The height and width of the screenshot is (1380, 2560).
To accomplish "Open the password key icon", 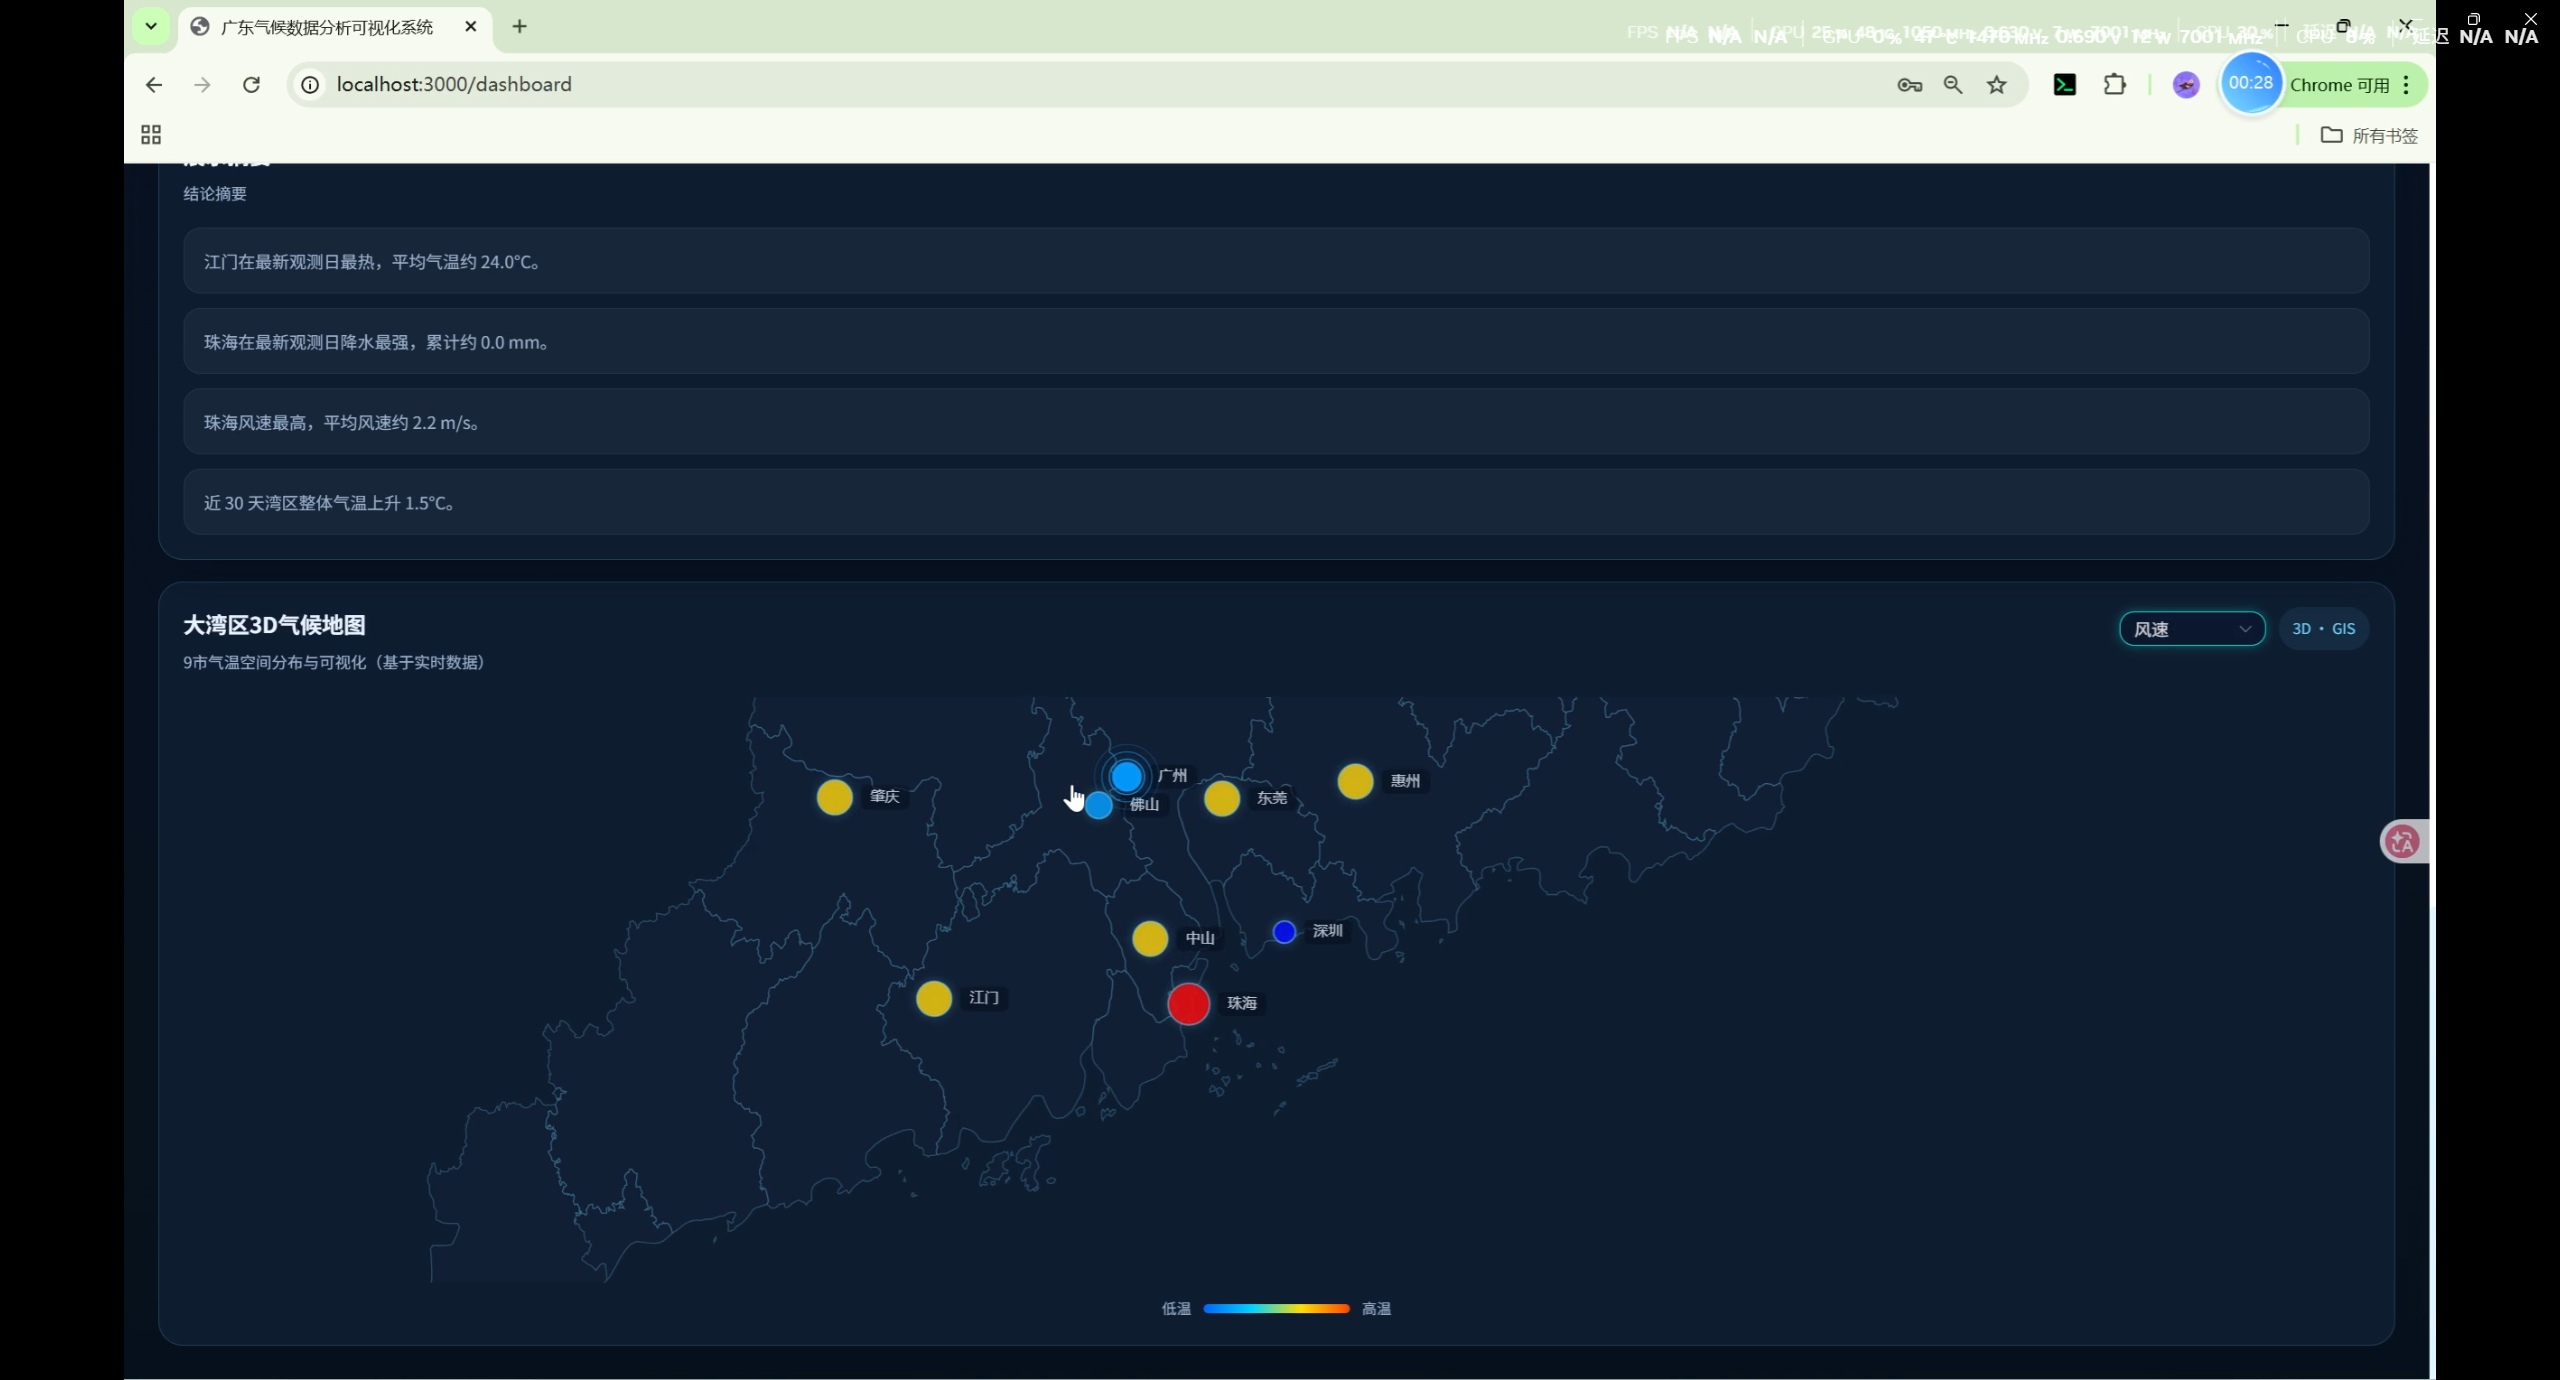I will click(1909, 85).
